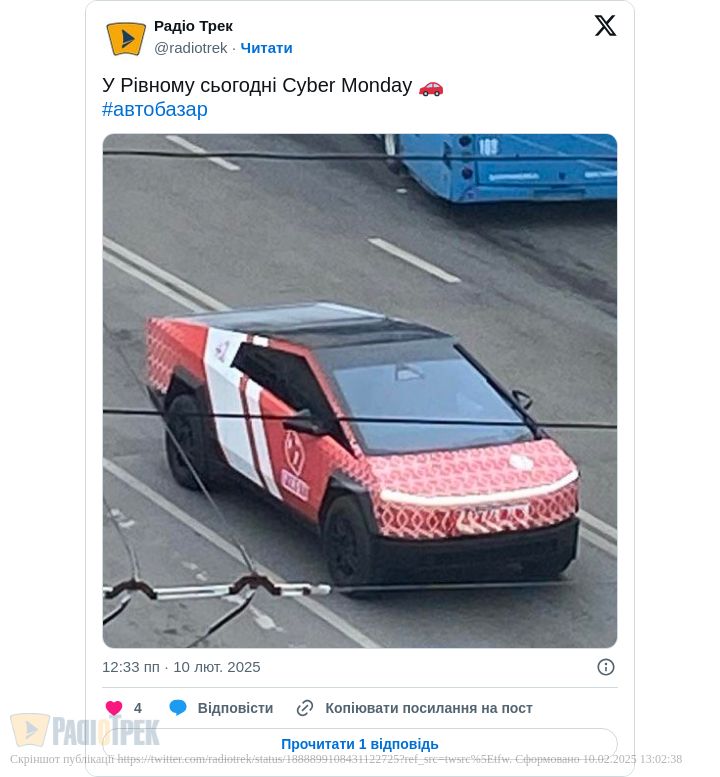Select Копіювати посилання на пост
Screen dimensions: 720x777
point(429,708)
